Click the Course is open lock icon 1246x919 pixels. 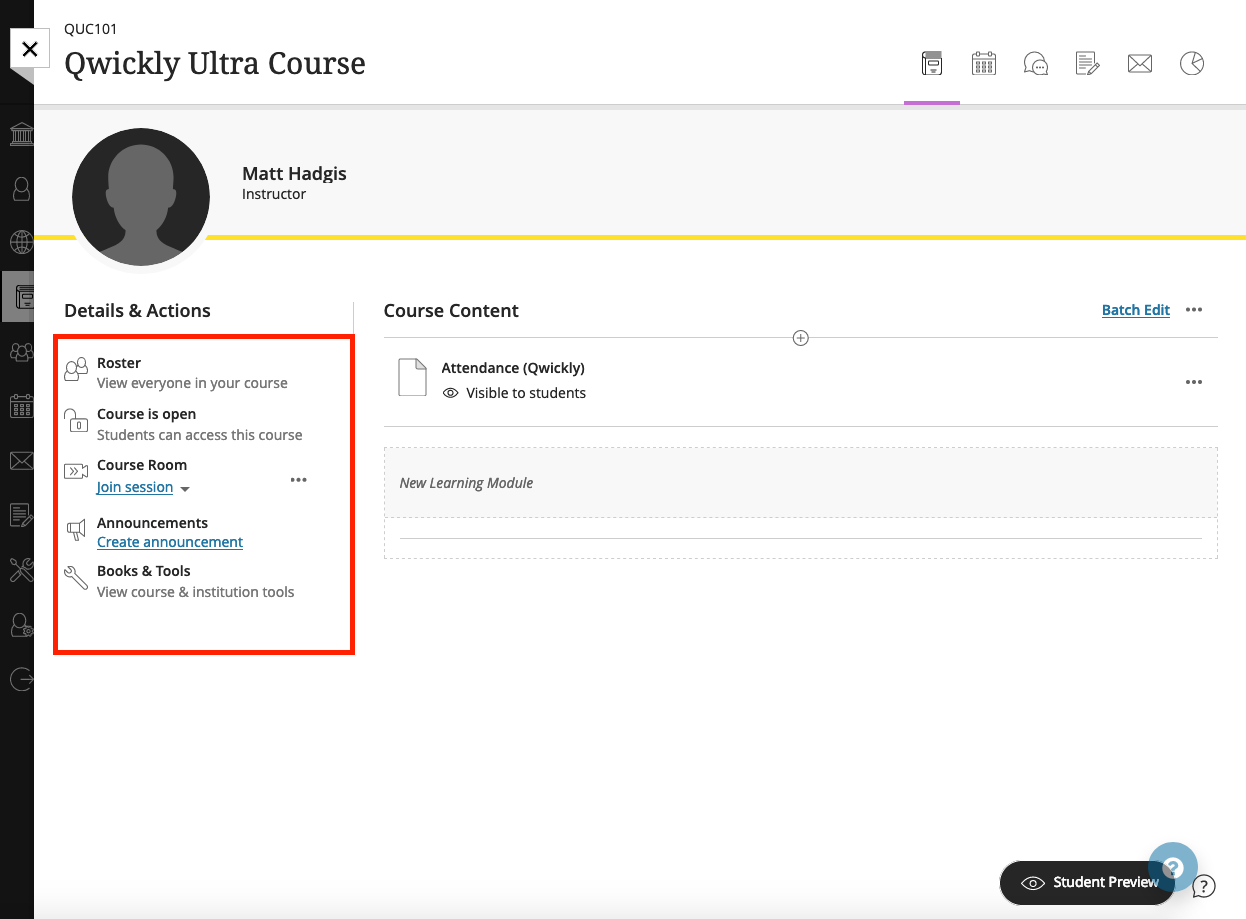[76, 420]
